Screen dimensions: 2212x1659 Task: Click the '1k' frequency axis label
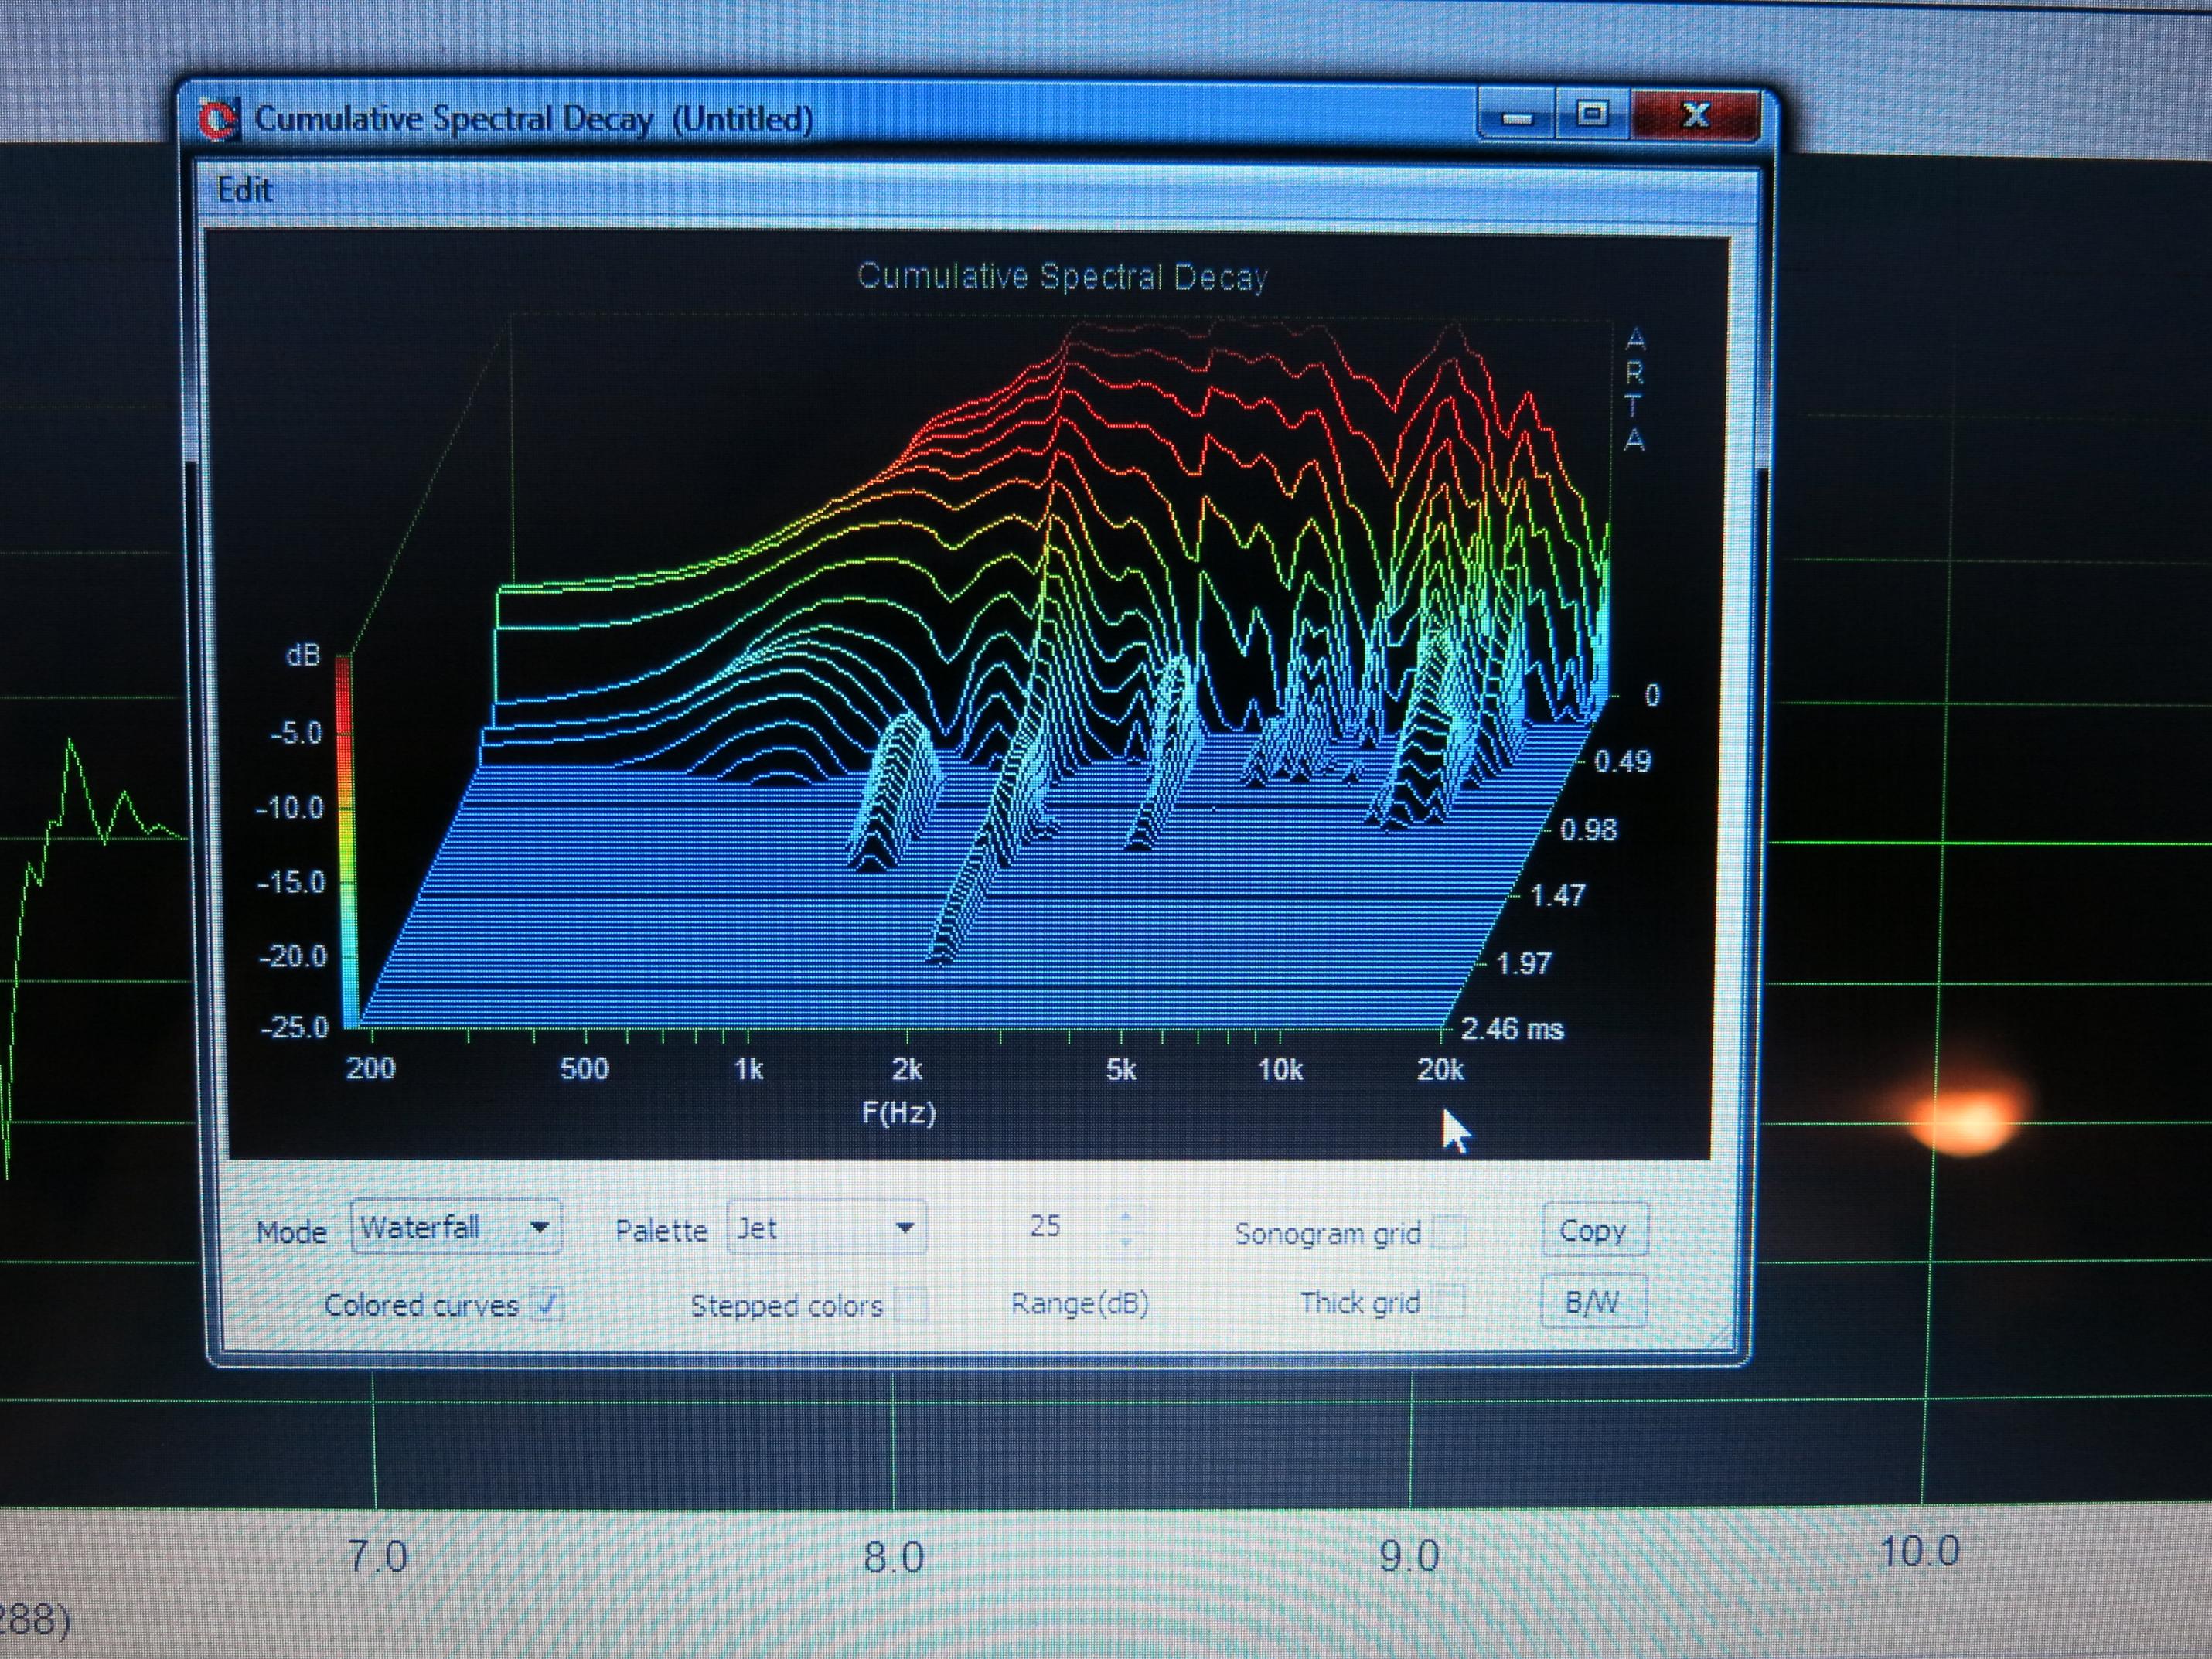(x=748, y=1070)
